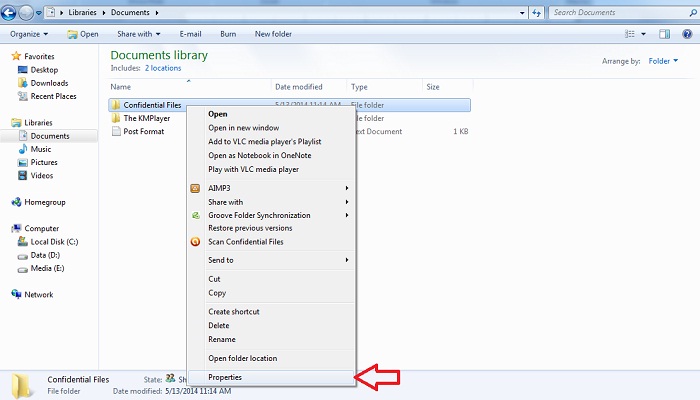This screenshot has height=400, width=700.
Task: Expand Groove Folder Synchronization submenu
Action: coord(271,215)
